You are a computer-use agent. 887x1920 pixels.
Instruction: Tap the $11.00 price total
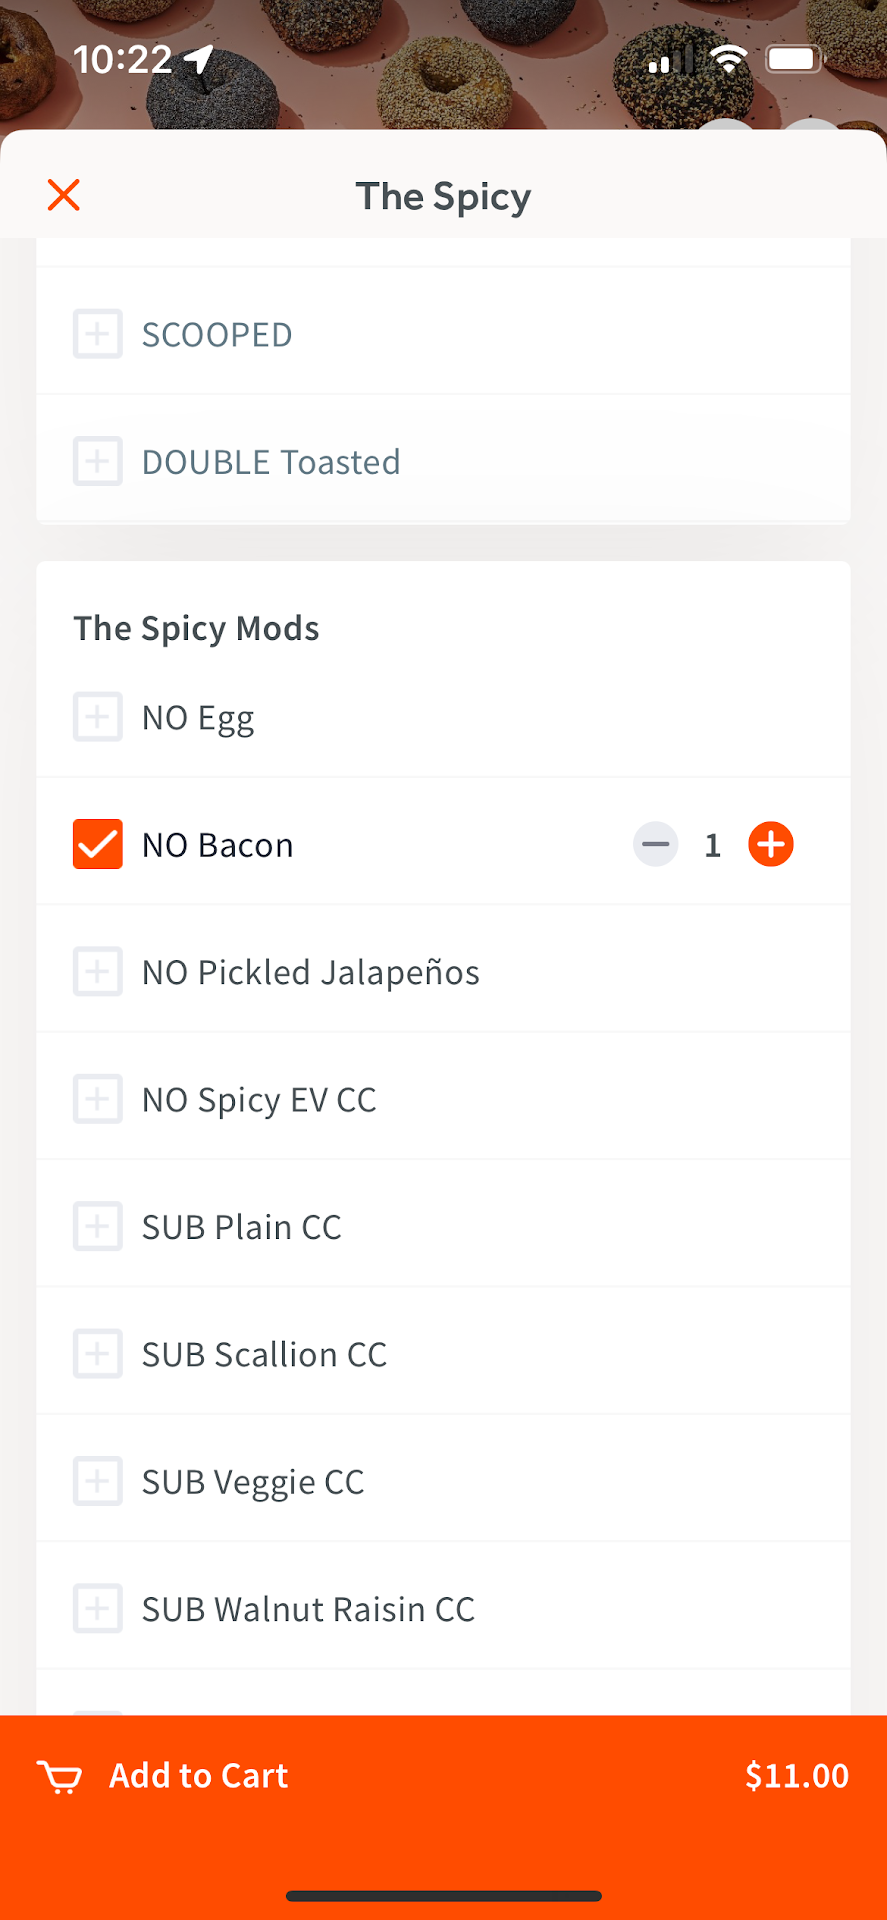click(x=796, y=1776)
